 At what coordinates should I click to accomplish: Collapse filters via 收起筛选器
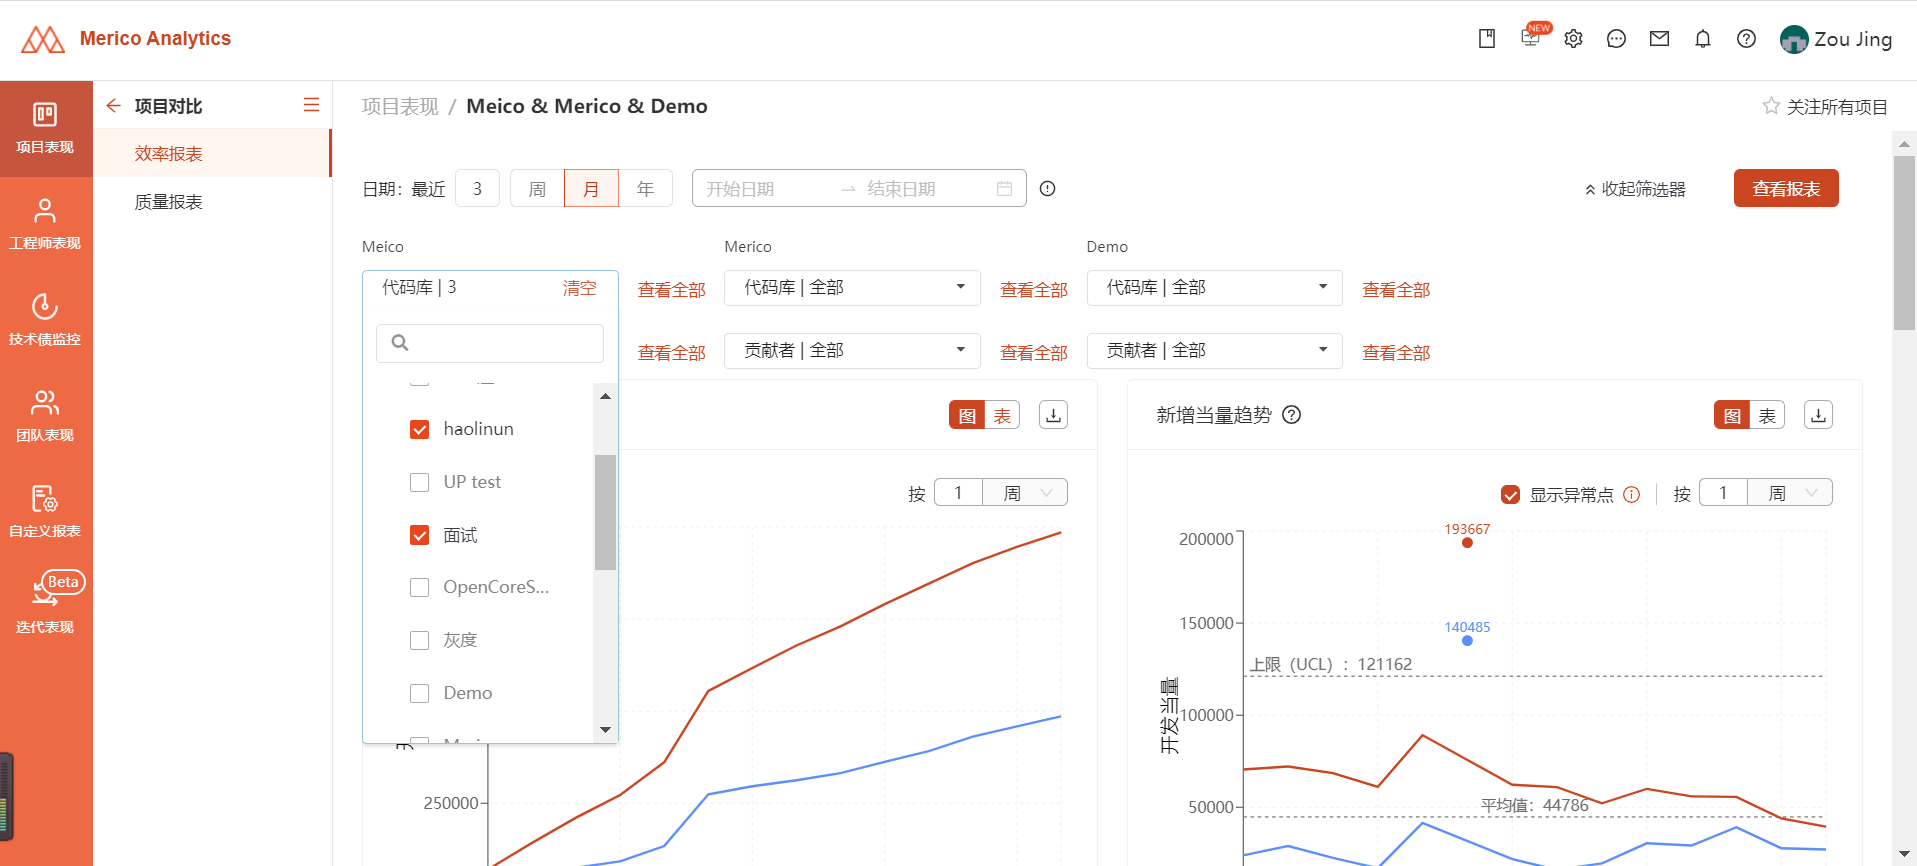(x=1635, y=189)
